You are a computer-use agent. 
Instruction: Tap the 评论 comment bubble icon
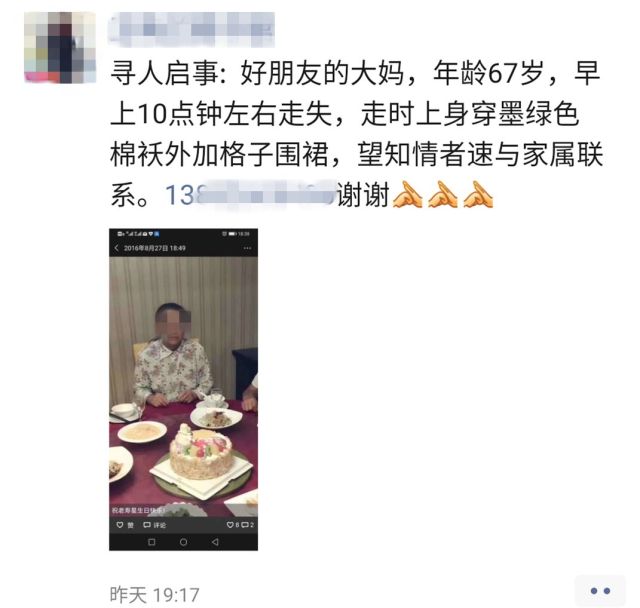tap(147, 525)
